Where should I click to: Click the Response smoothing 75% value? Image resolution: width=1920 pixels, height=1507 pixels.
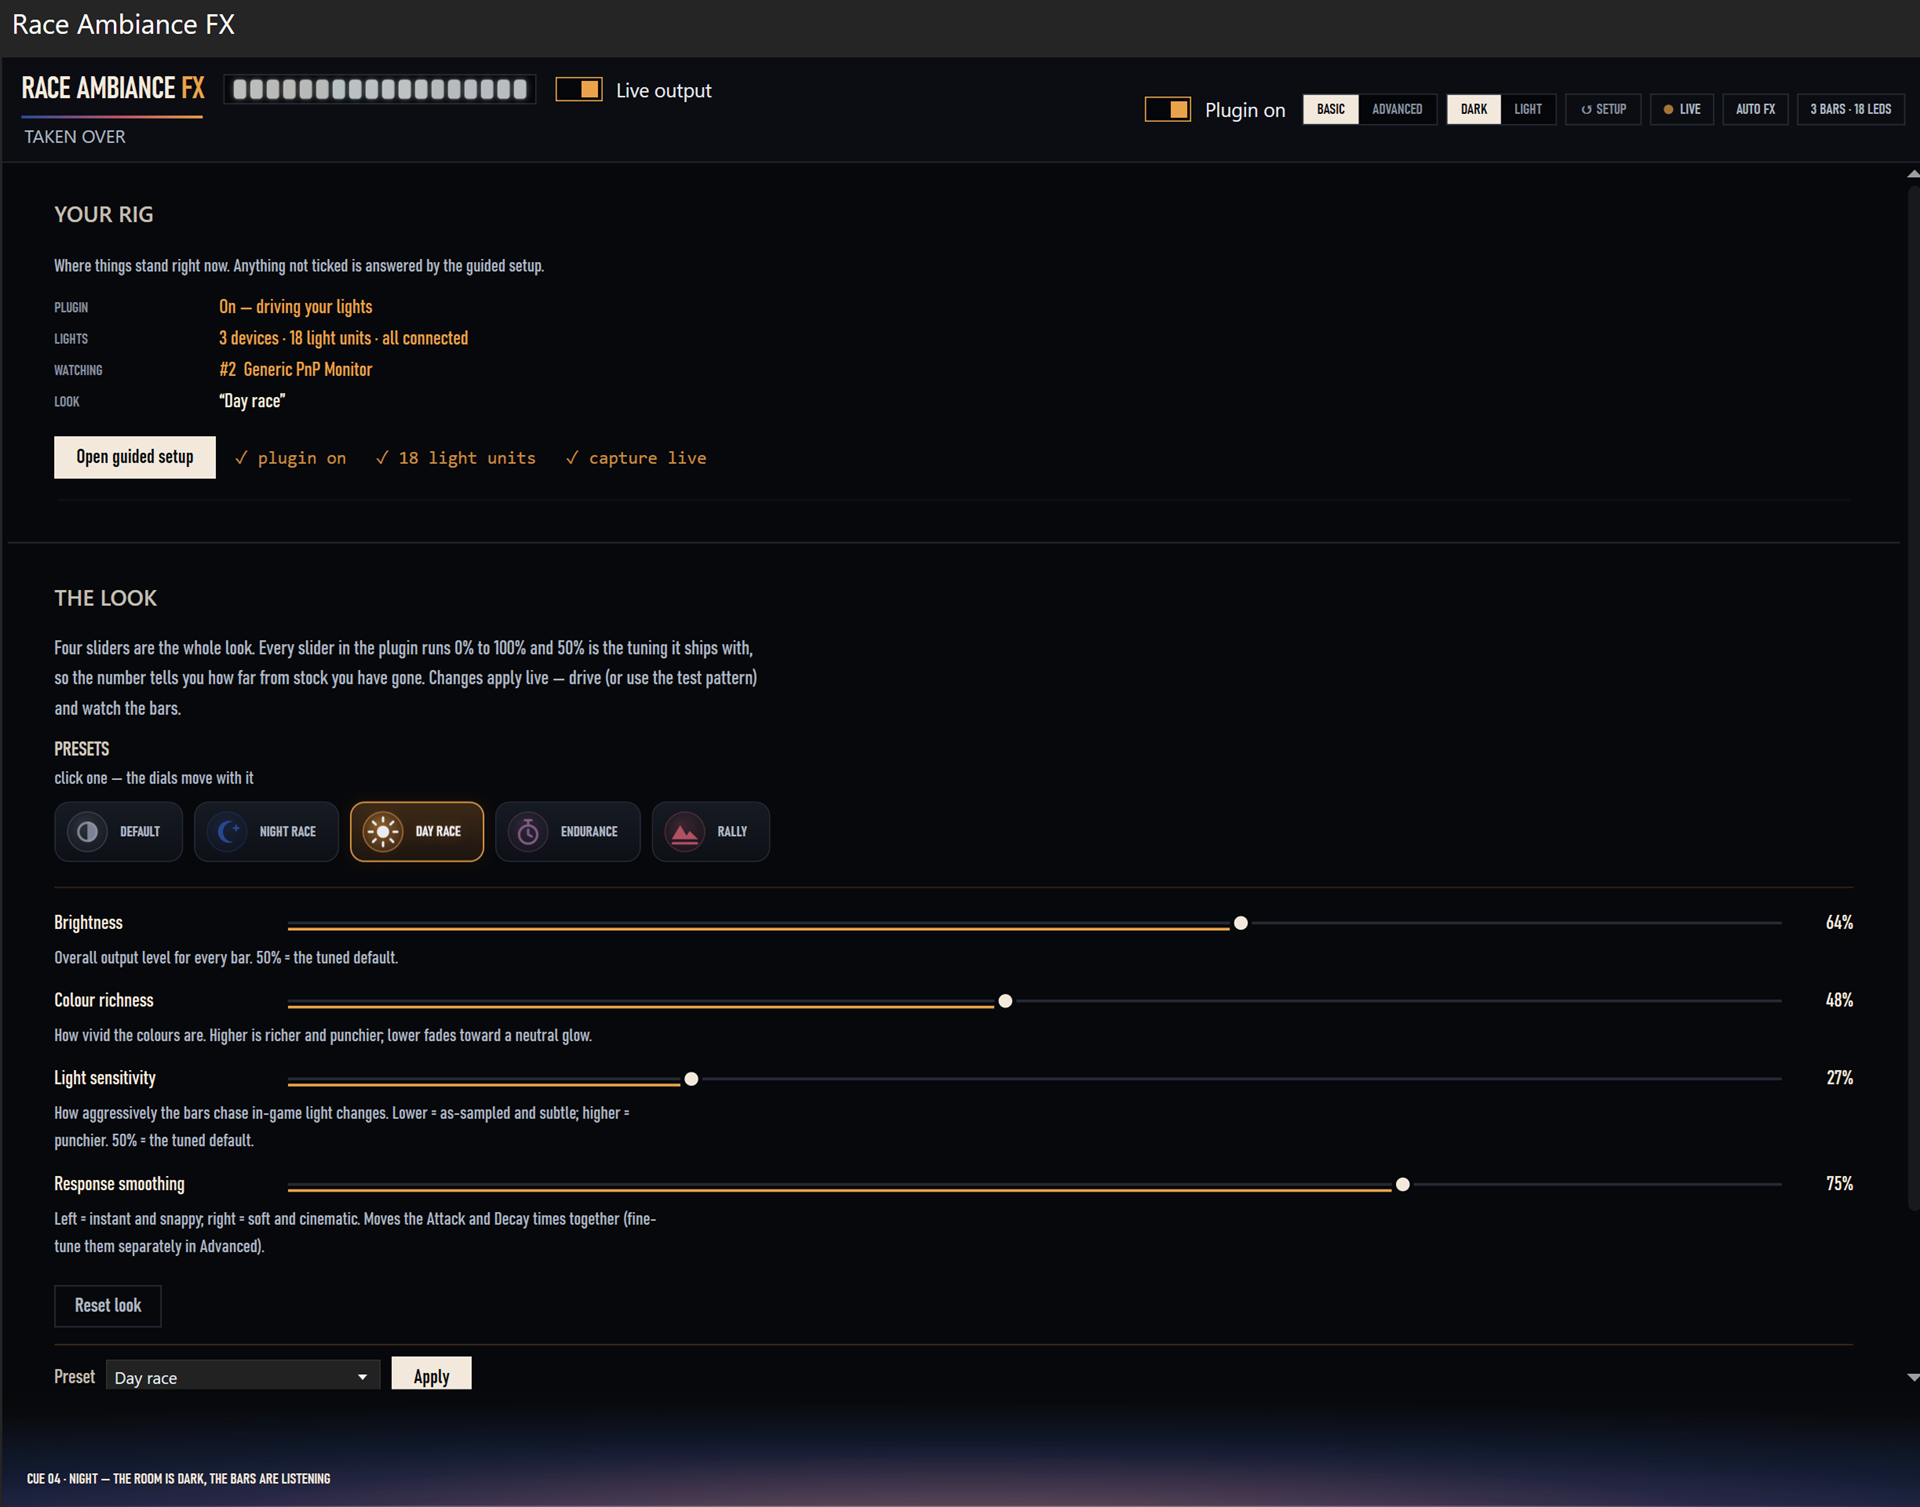pos(1839,1183)
